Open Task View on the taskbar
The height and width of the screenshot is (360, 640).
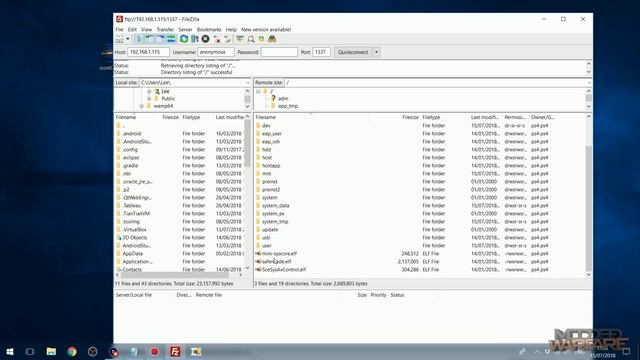point(30,351)
